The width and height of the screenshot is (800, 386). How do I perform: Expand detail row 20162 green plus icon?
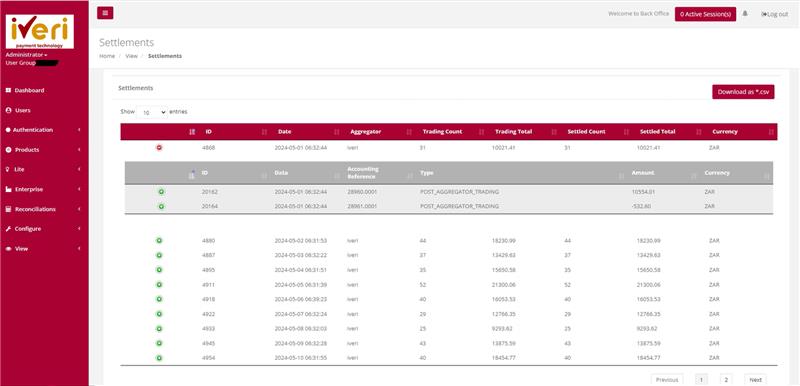[161, 192]
